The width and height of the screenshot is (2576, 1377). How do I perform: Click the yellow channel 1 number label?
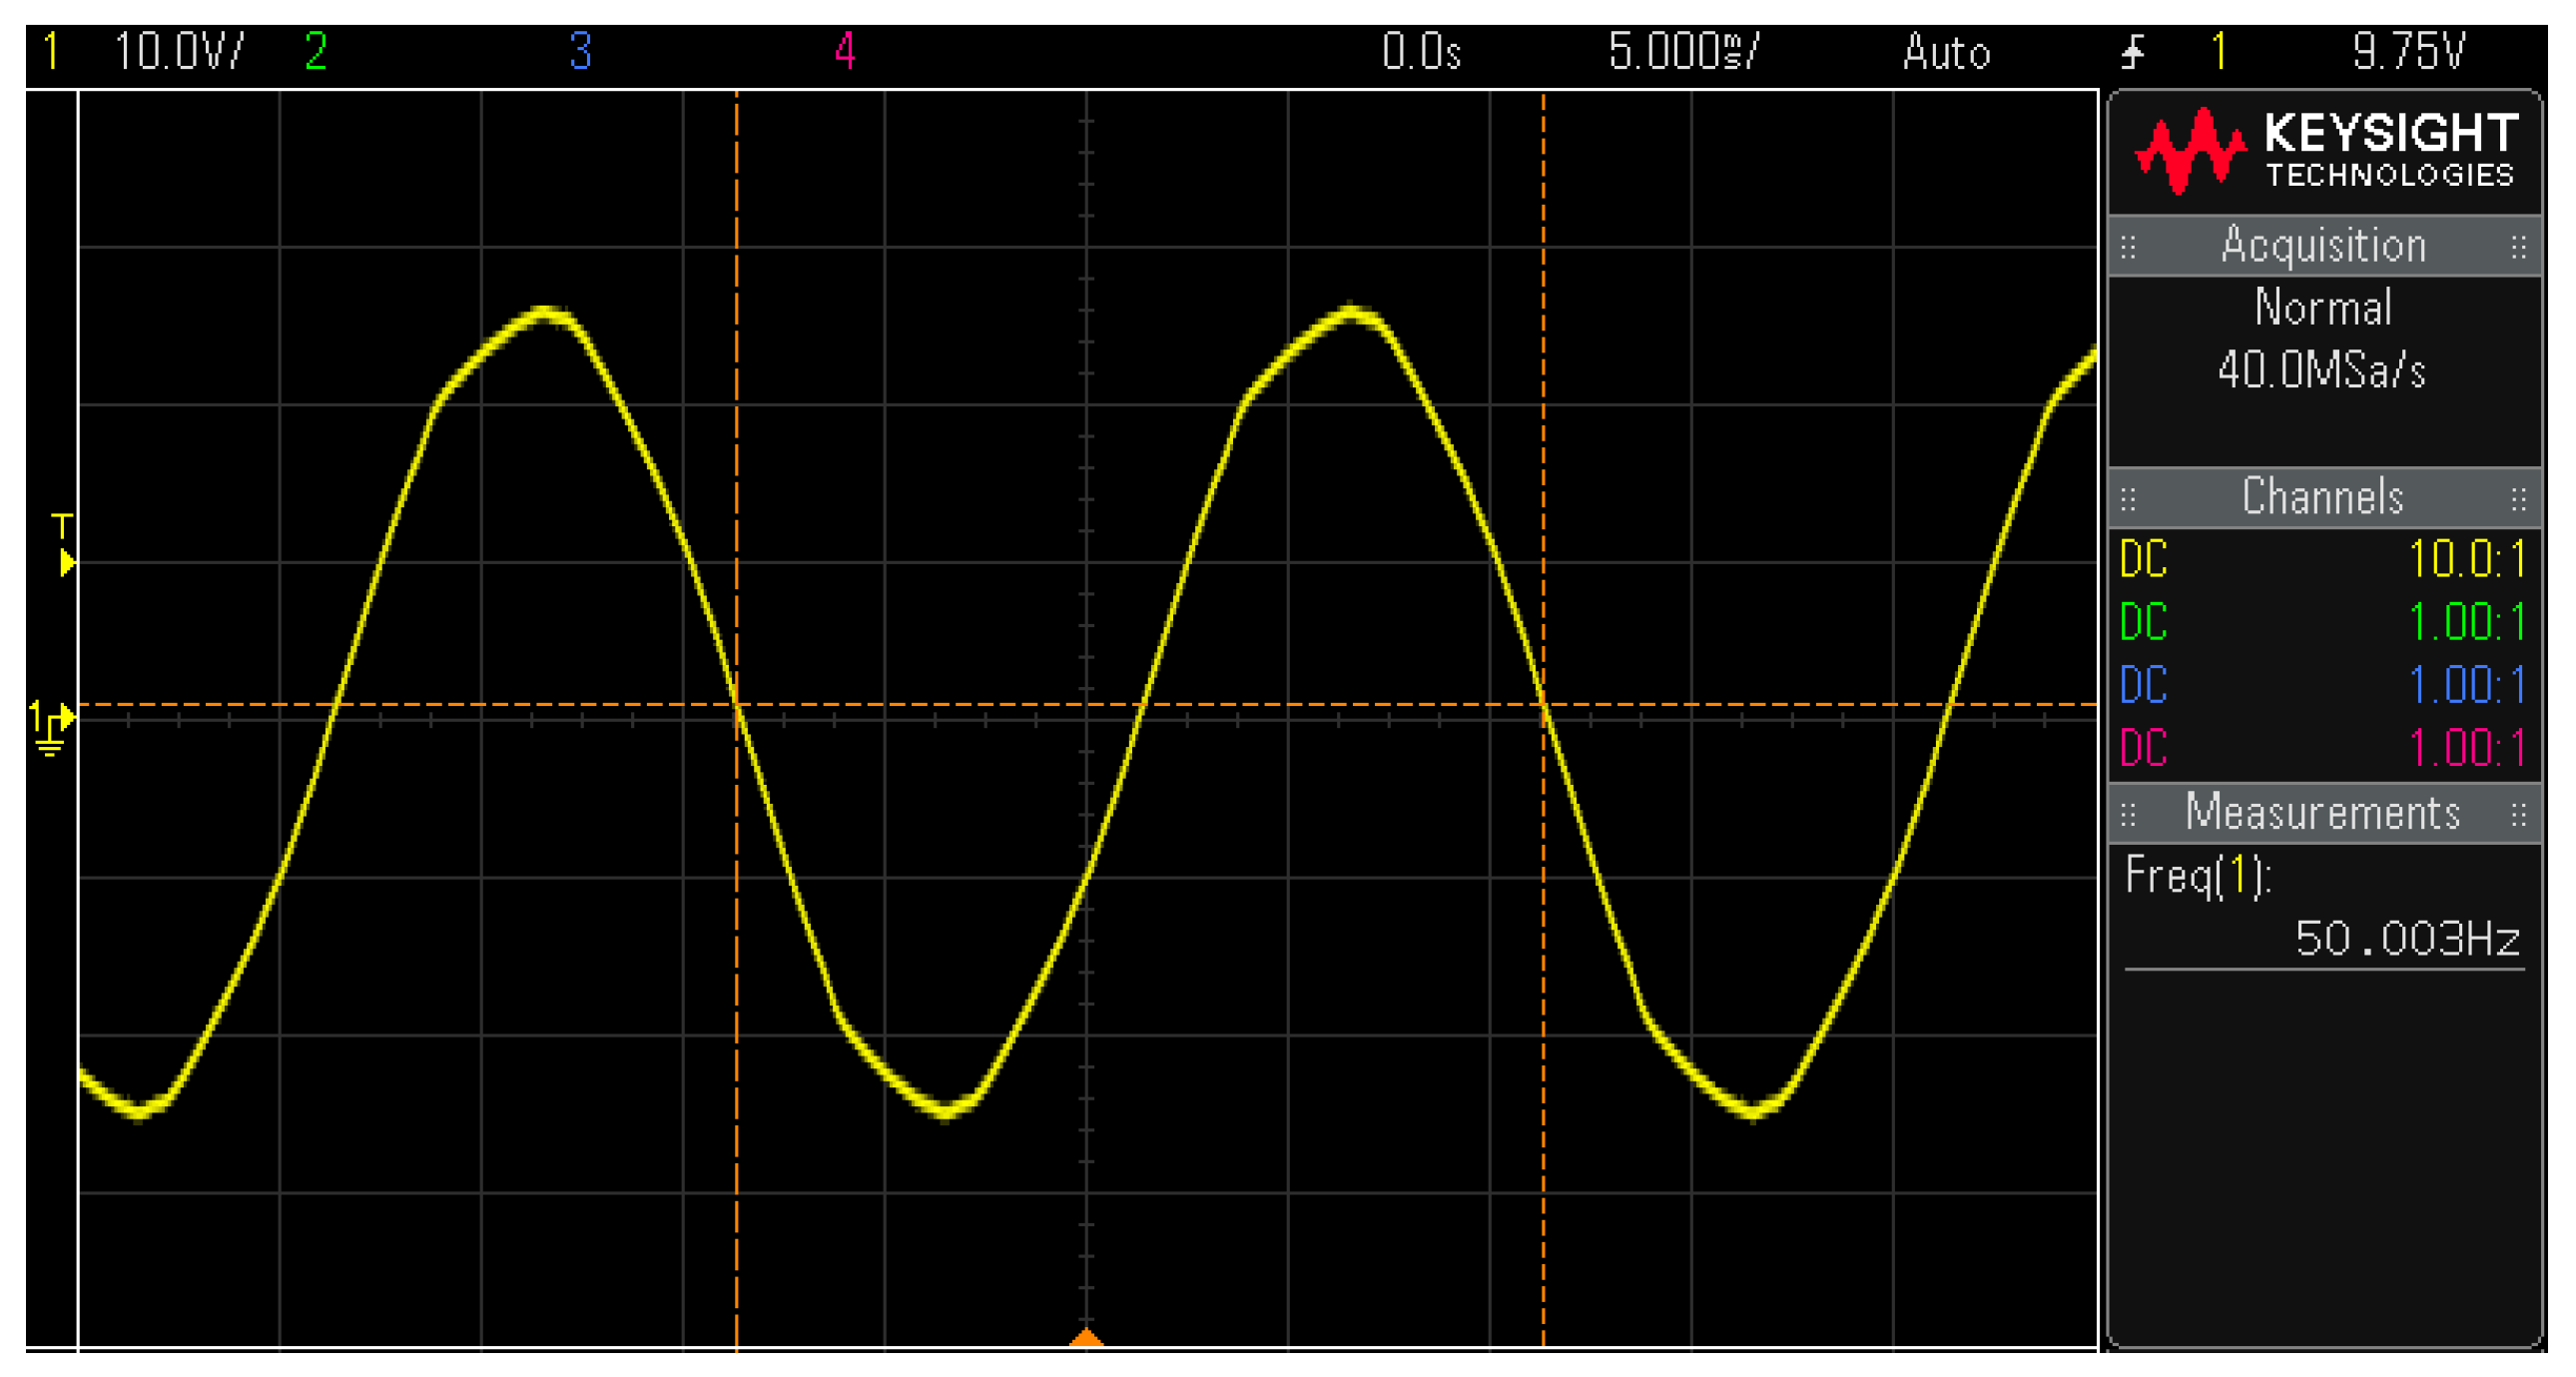click(x=50, y=51)
